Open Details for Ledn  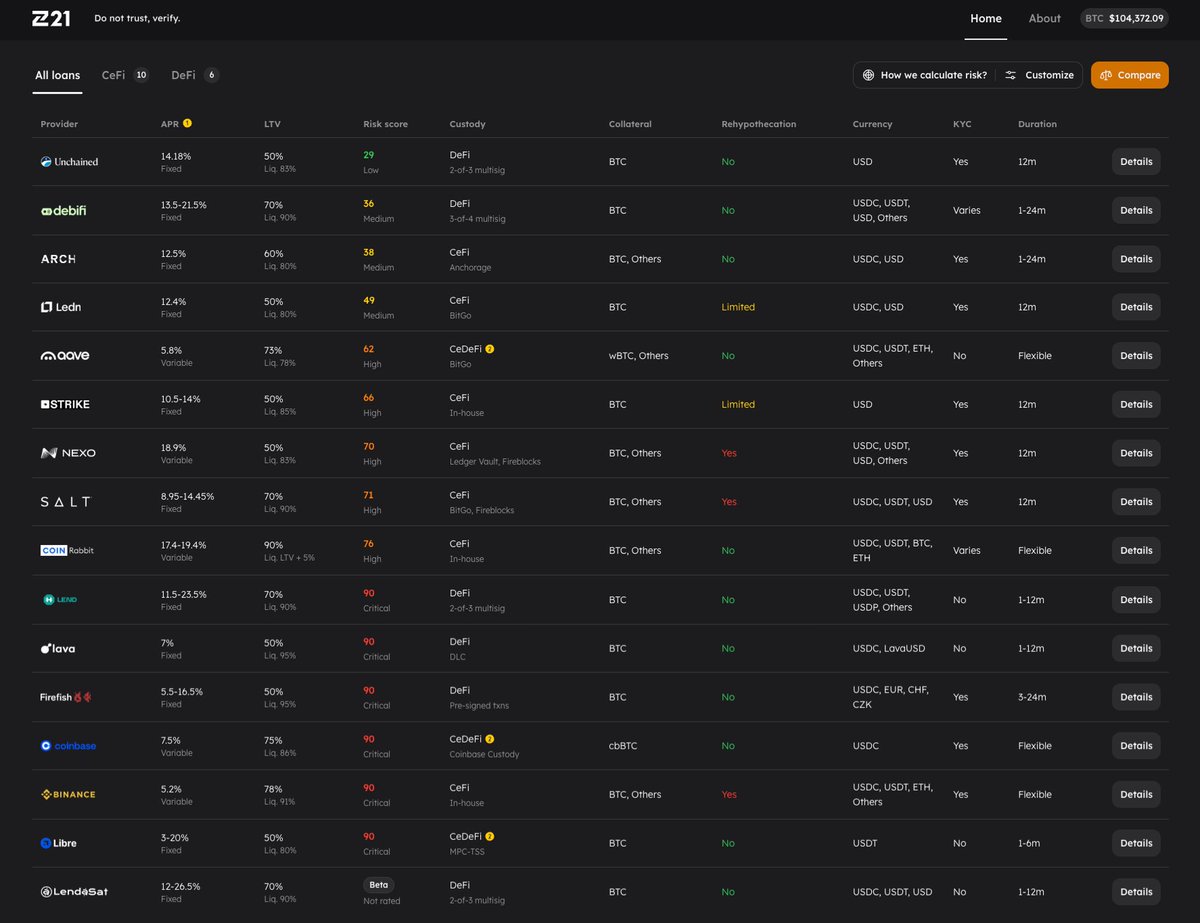[1136, 307]
